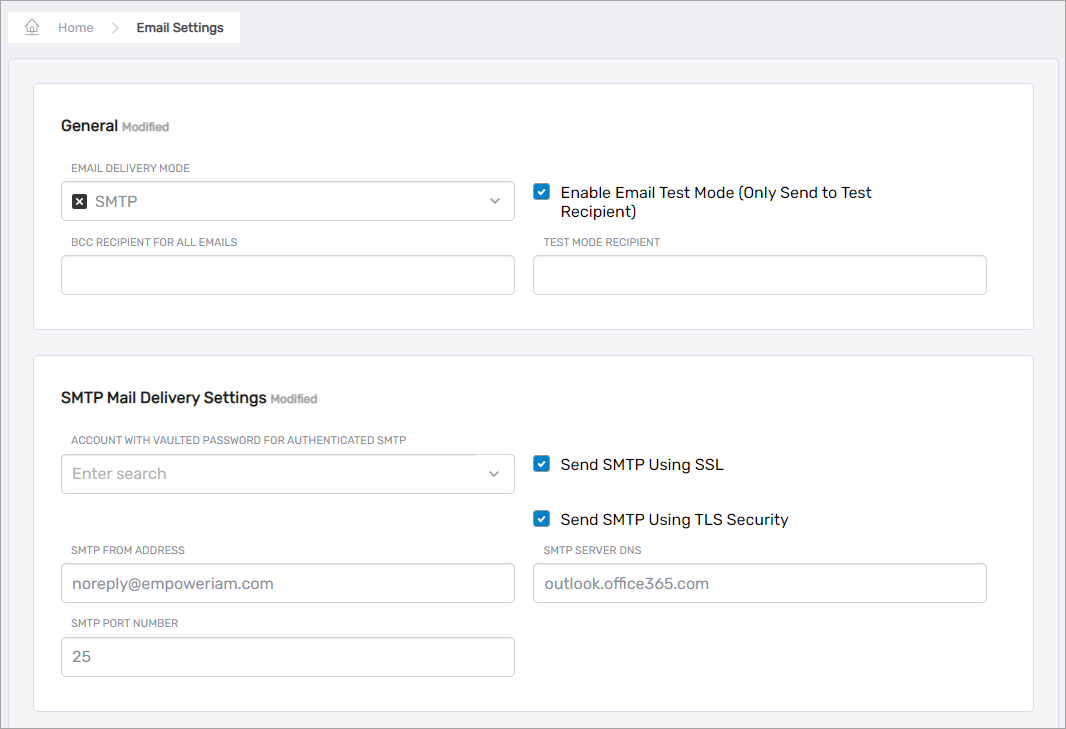The height and width of the screenshot is (729, 1066).
Task: Remove SMTP by clicking its X icon
Action: [79, 201]
